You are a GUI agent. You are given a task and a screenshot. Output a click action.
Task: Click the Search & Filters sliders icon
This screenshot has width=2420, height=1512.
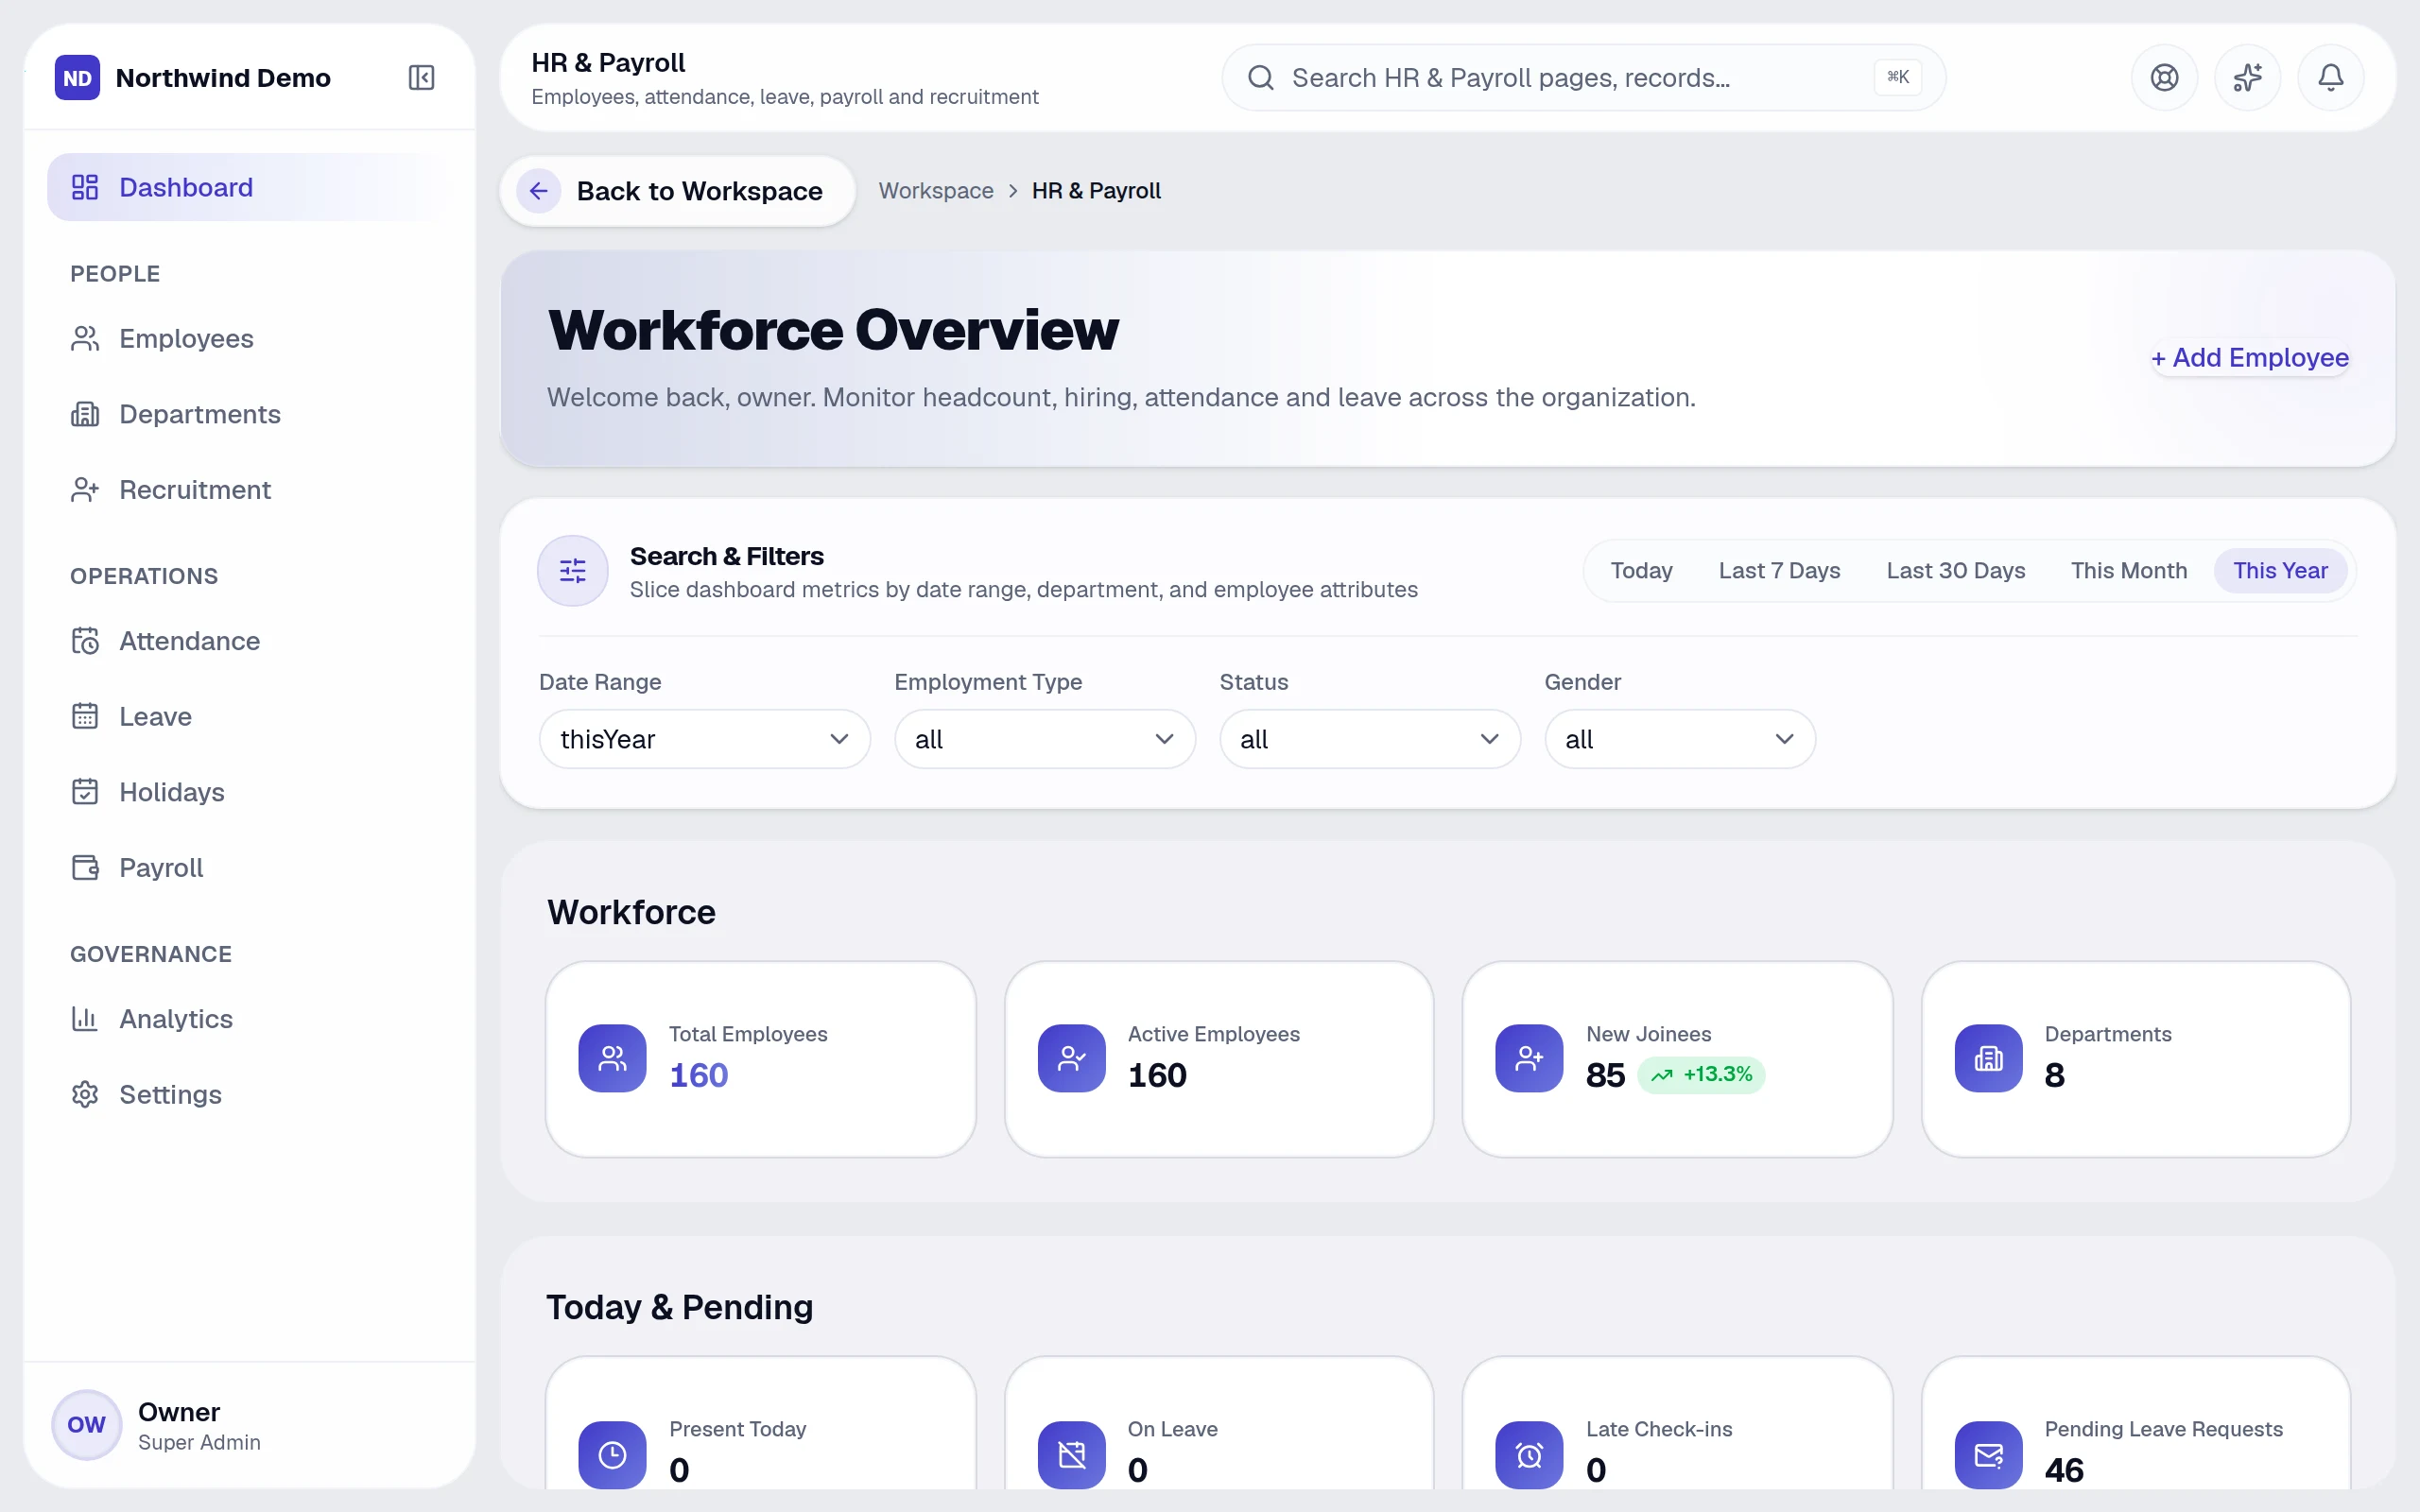click(x=573, y=570)
